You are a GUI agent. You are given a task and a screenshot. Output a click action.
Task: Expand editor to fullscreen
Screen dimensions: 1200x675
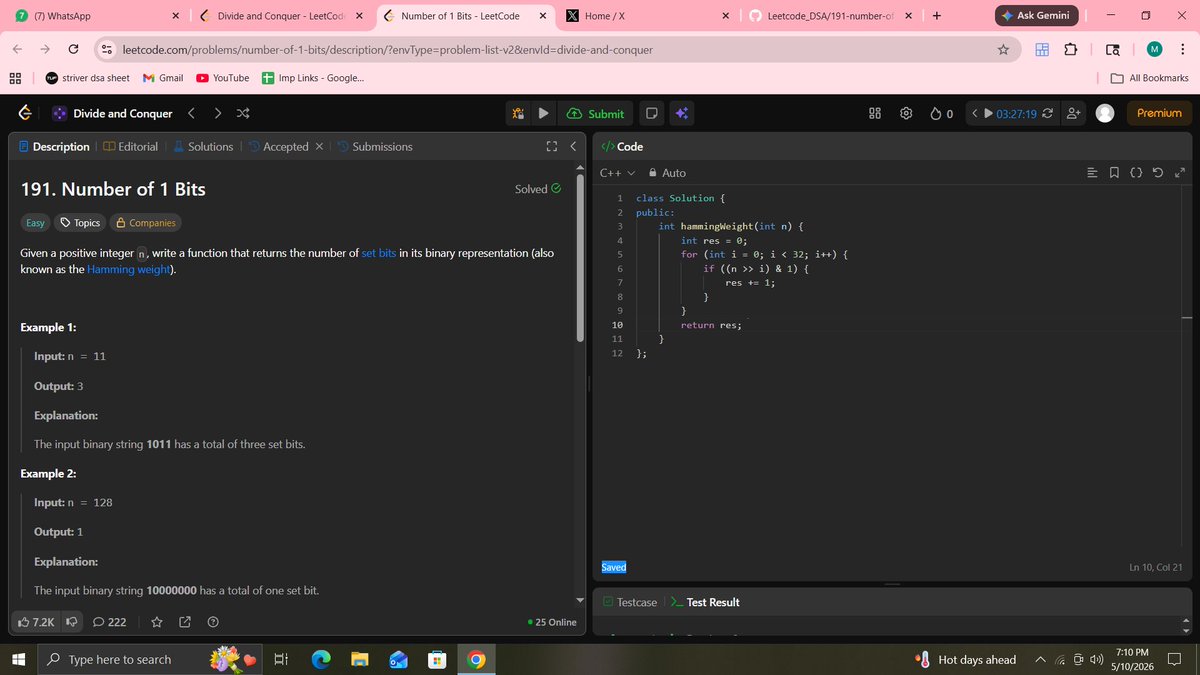click(1178, 173)
